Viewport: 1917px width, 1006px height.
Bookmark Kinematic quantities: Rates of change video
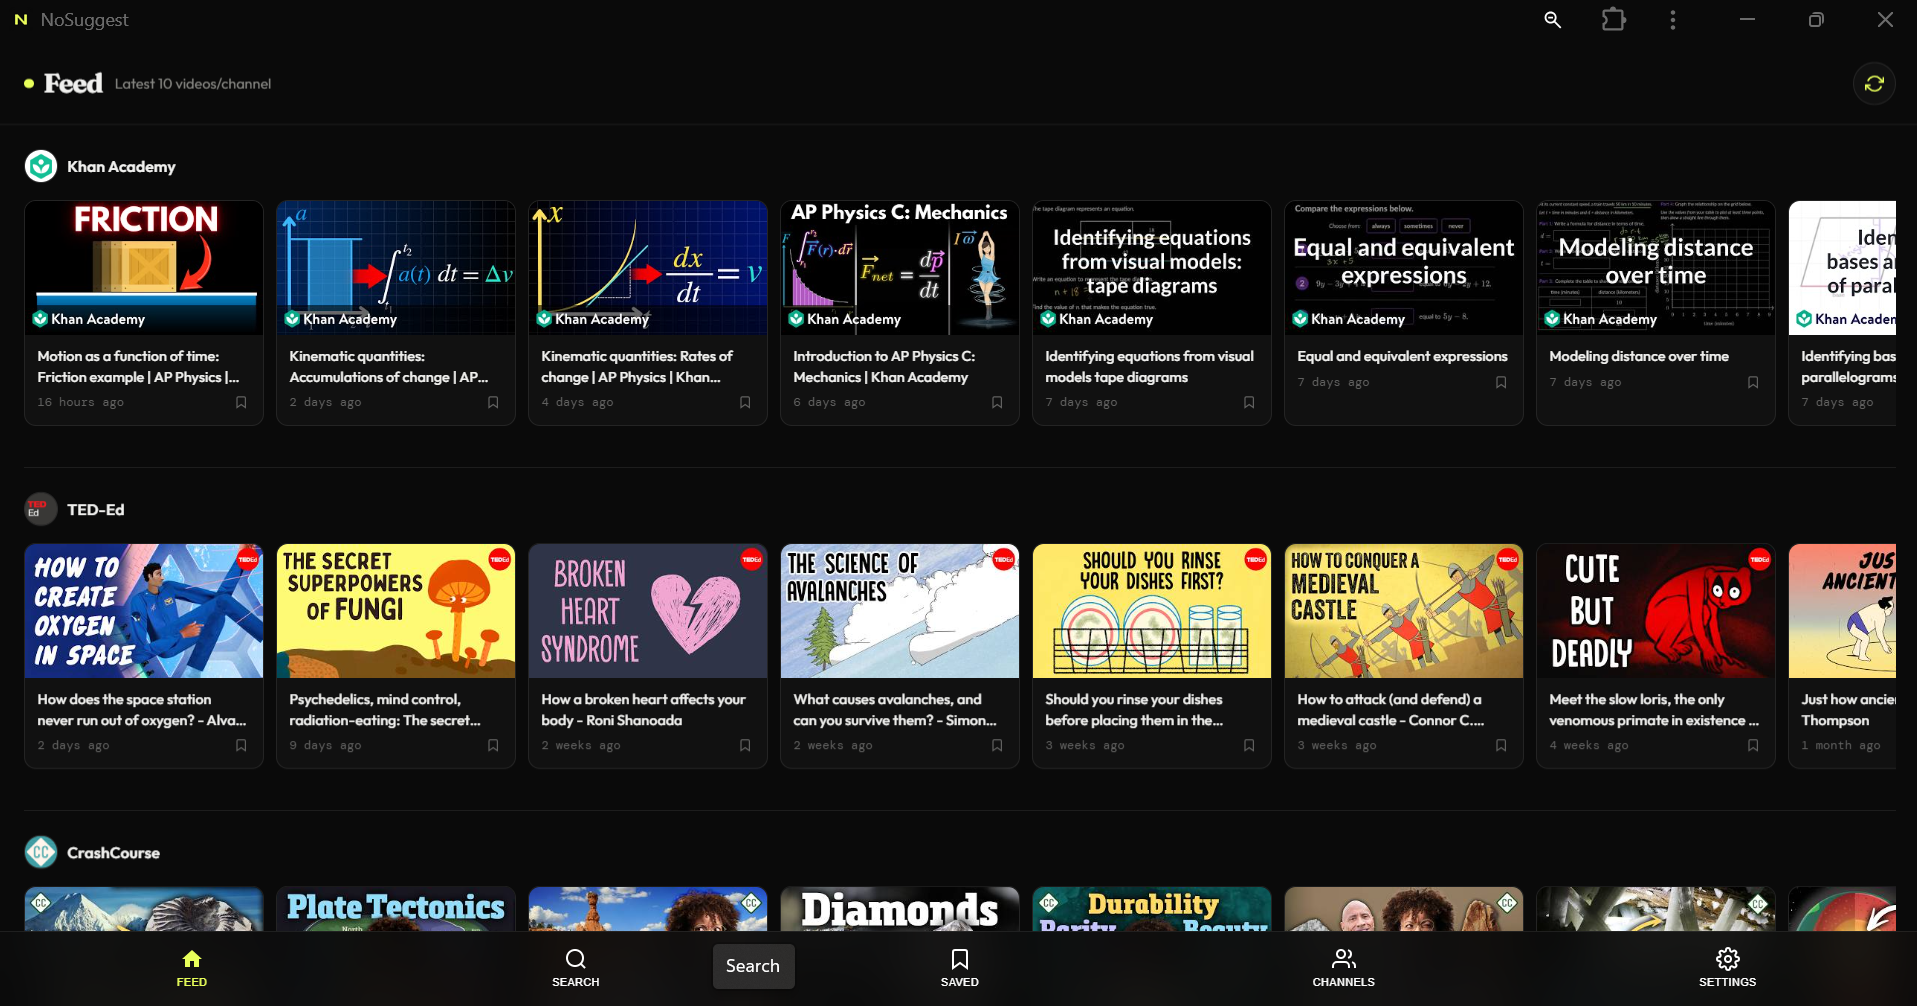[745, 402]
